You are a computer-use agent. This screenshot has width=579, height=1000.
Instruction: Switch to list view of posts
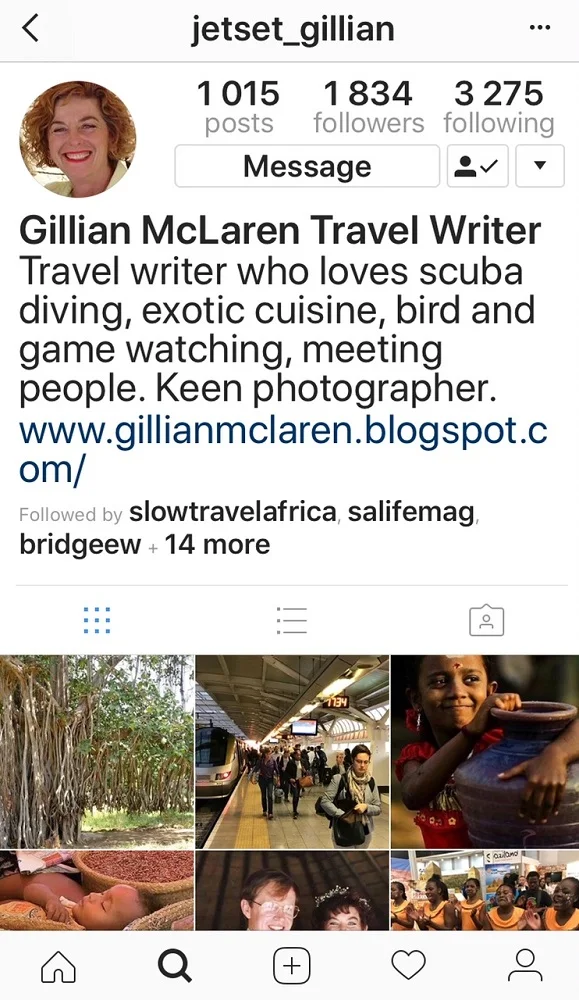[x=292, y=621]
